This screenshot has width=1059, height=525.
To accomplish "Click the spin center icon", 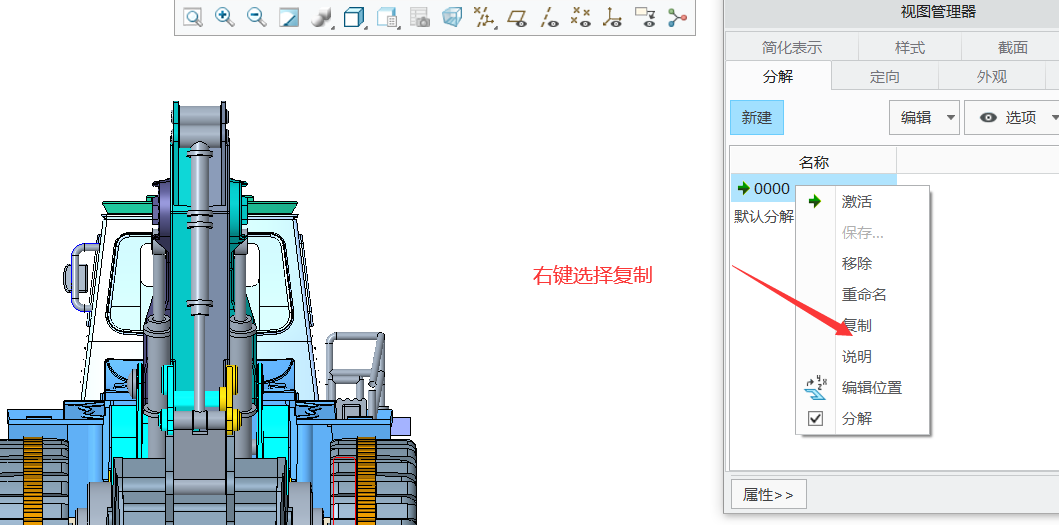I will coord(677,18).
